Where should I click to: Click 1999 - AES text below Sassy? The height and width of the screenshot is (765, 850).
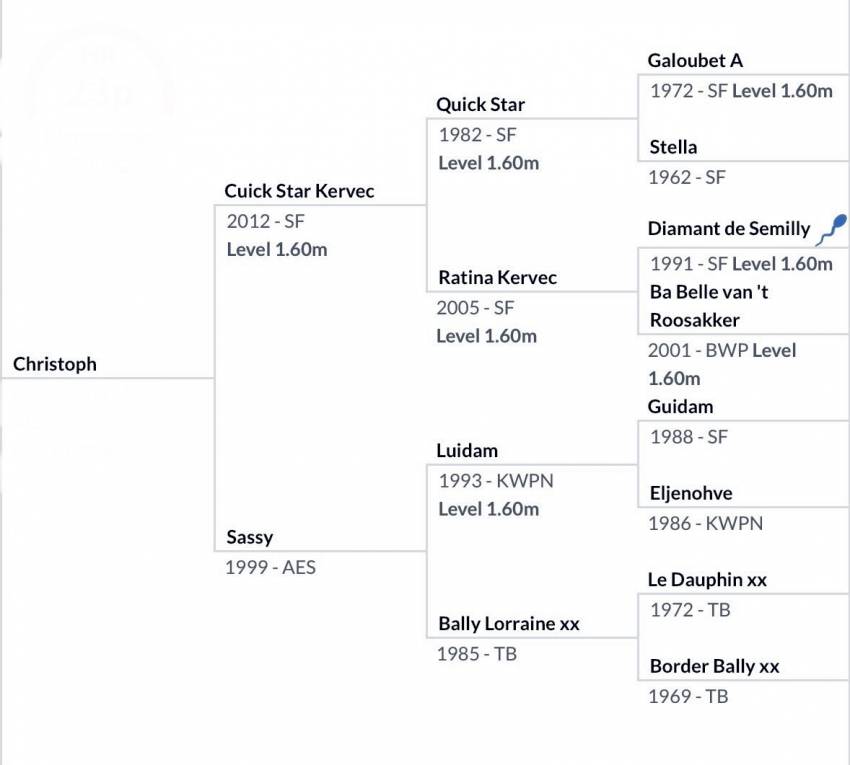(x=271, y=567)
